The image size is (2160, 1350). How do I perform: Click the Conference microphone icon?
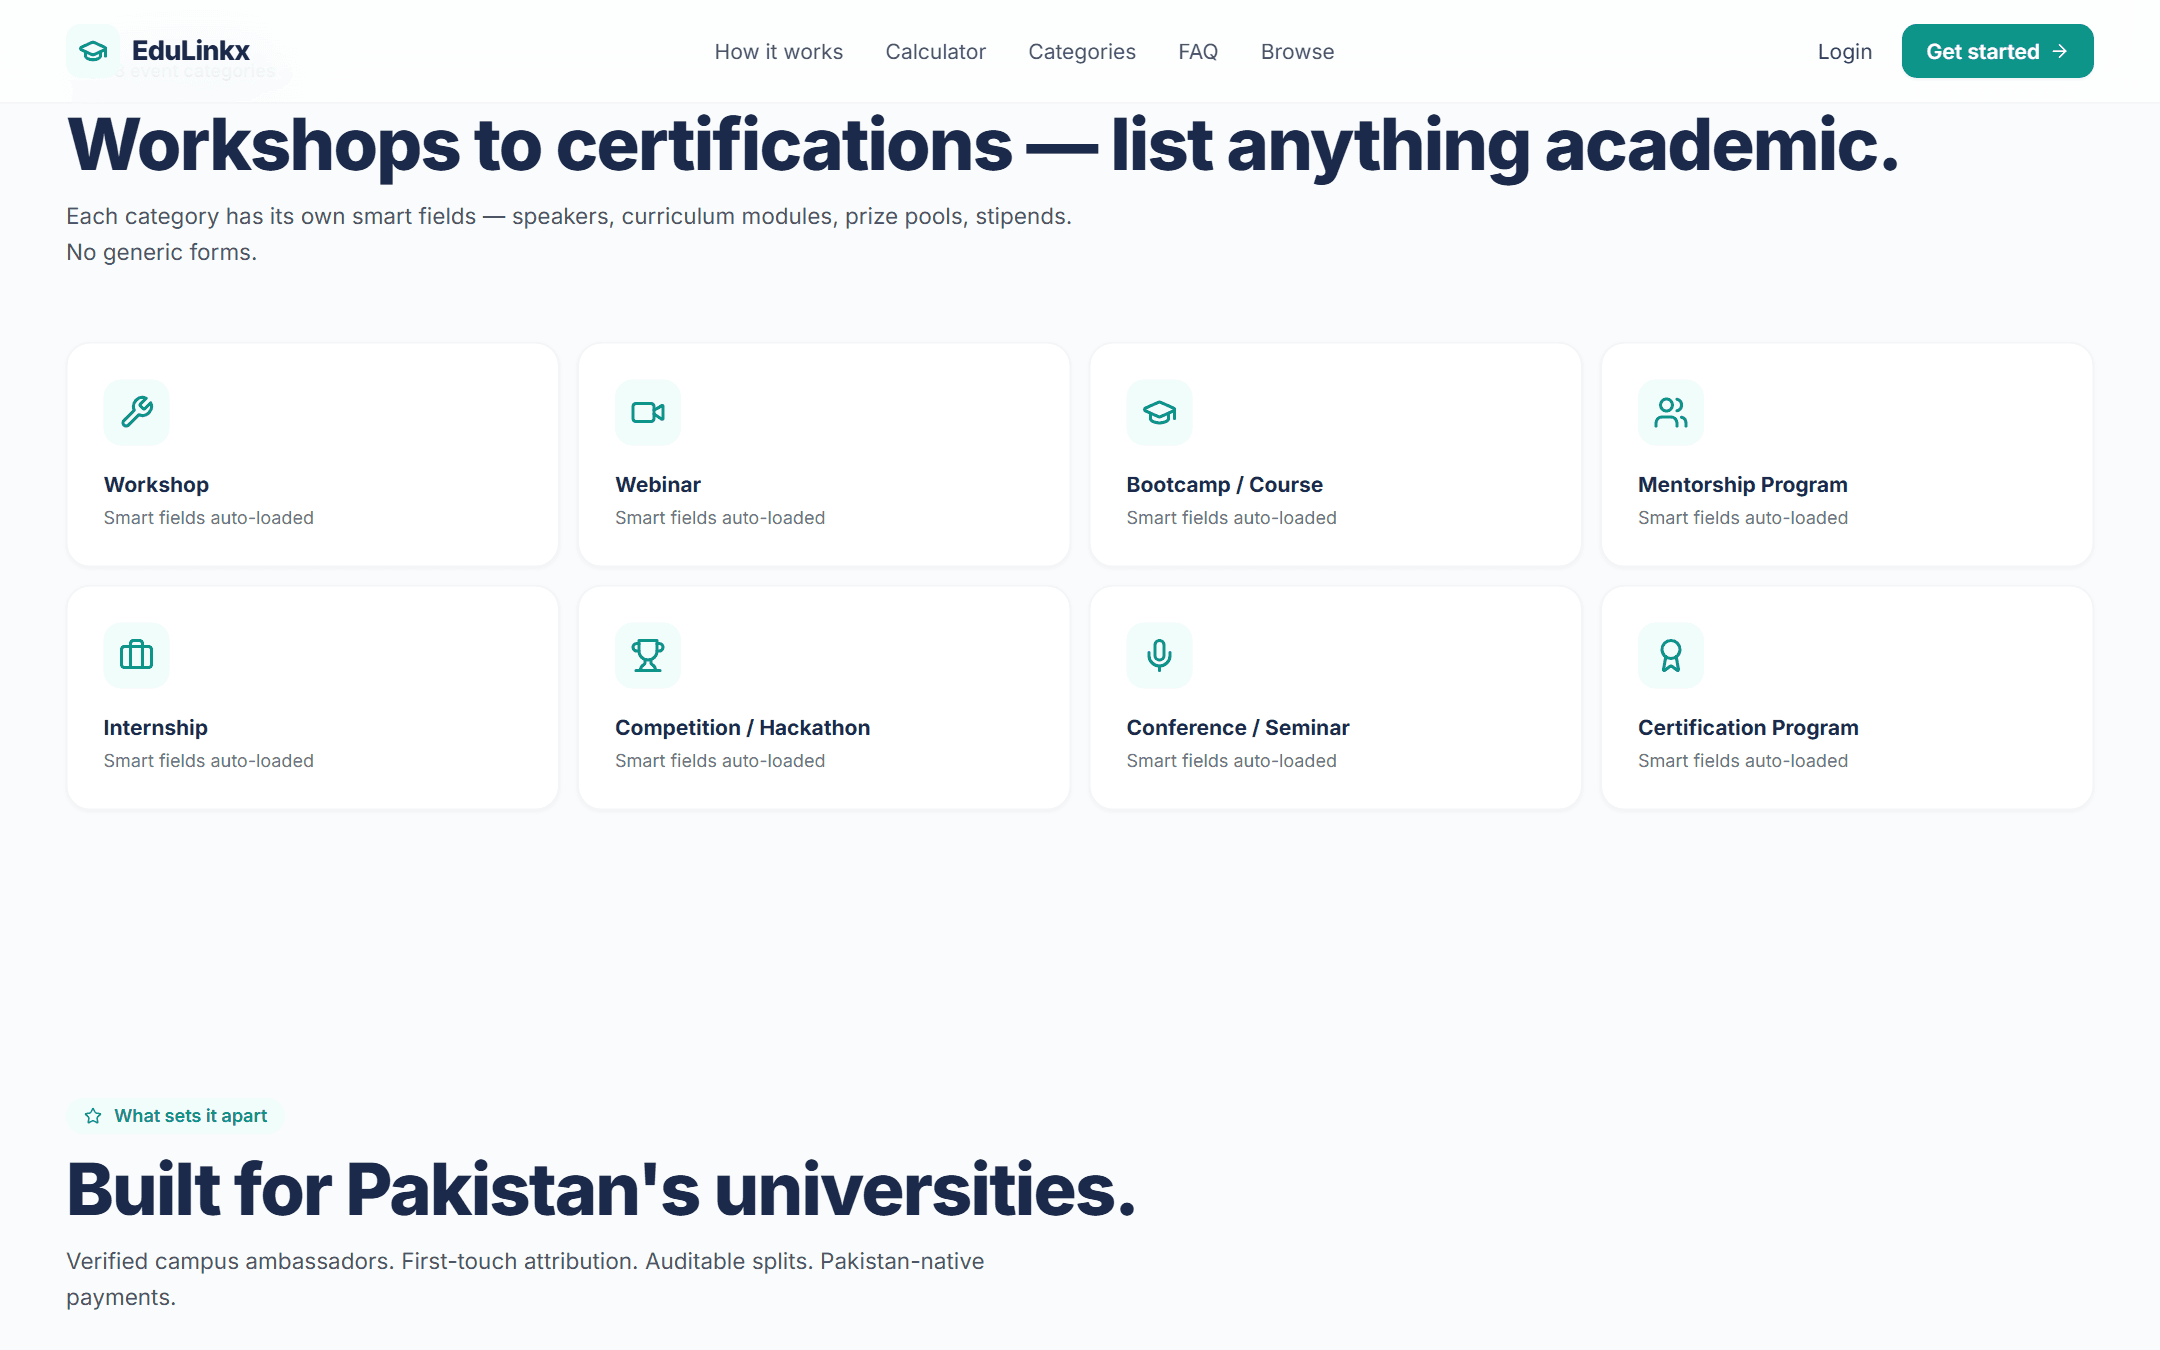(x=1159, y=655)
